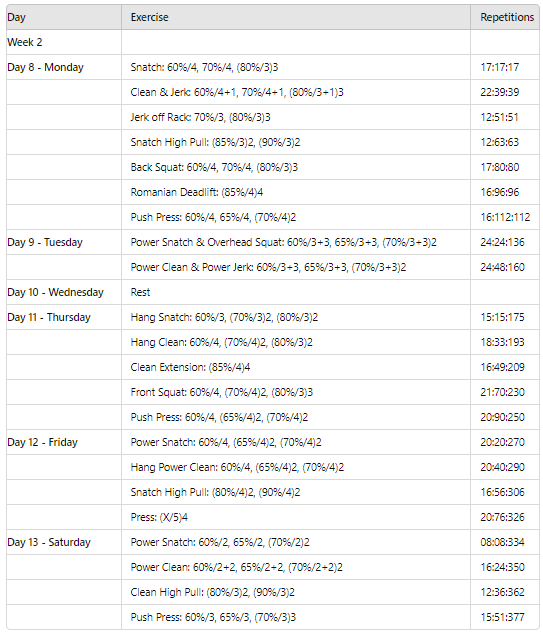Click the Day 11 - Thursday cell
Viewport: 543px width, 633px height.
[64, 317]
